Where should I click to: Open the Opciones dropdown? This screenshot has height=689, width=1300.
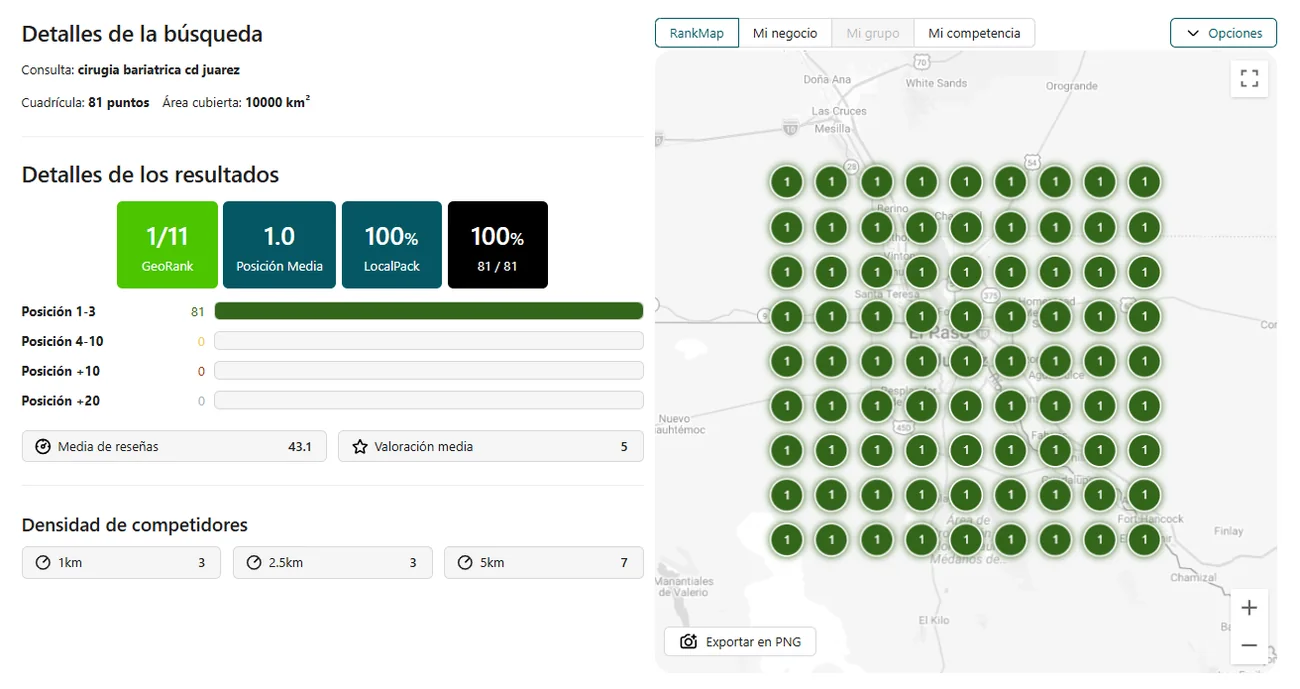pyautogui.click(x=1223, y=33)
